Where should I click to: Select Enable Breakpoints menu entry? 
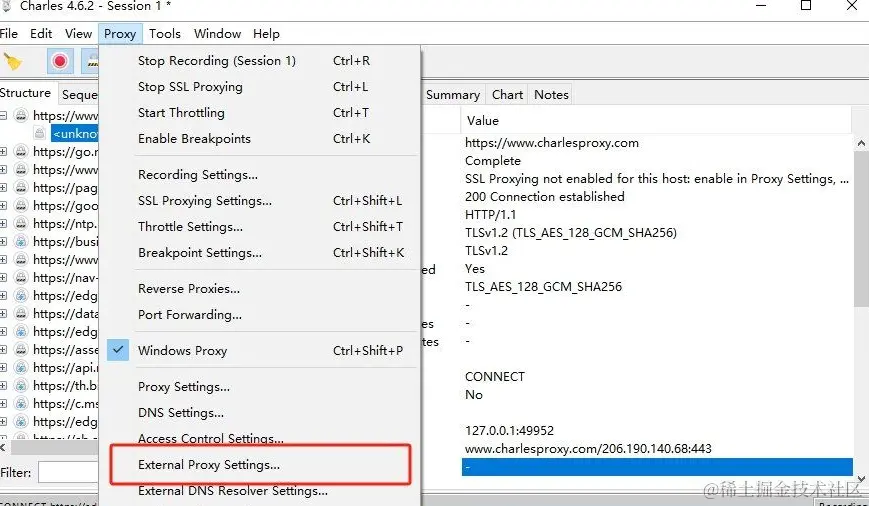(x=261, y=139)
